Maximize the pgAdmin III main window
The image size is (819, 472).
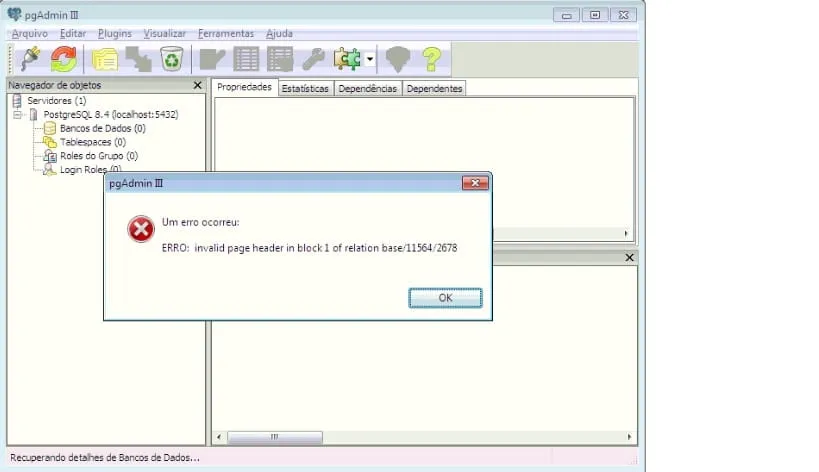[595, 15]
